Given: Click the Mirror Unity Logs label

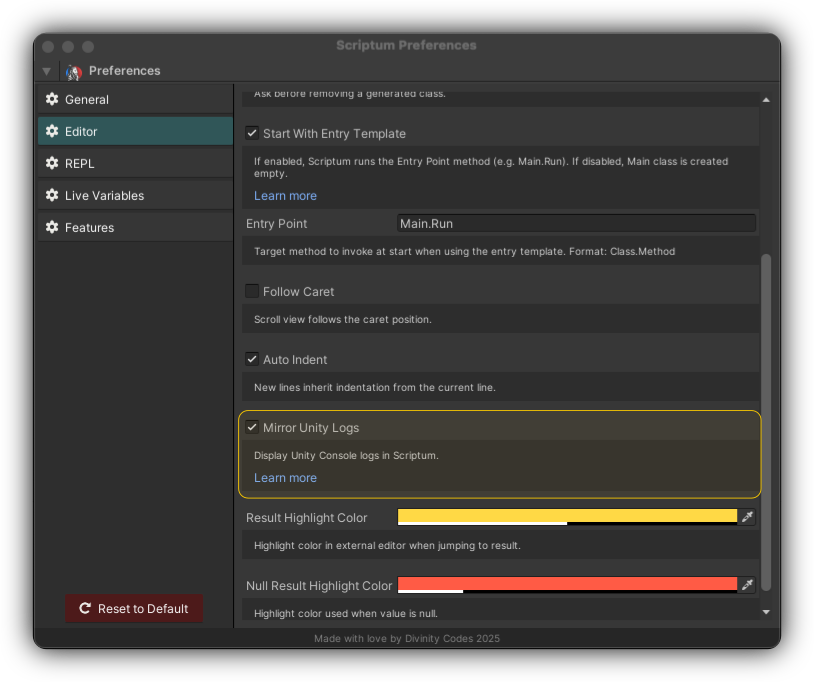Looking at the screenshot, I should coord(311,428).
